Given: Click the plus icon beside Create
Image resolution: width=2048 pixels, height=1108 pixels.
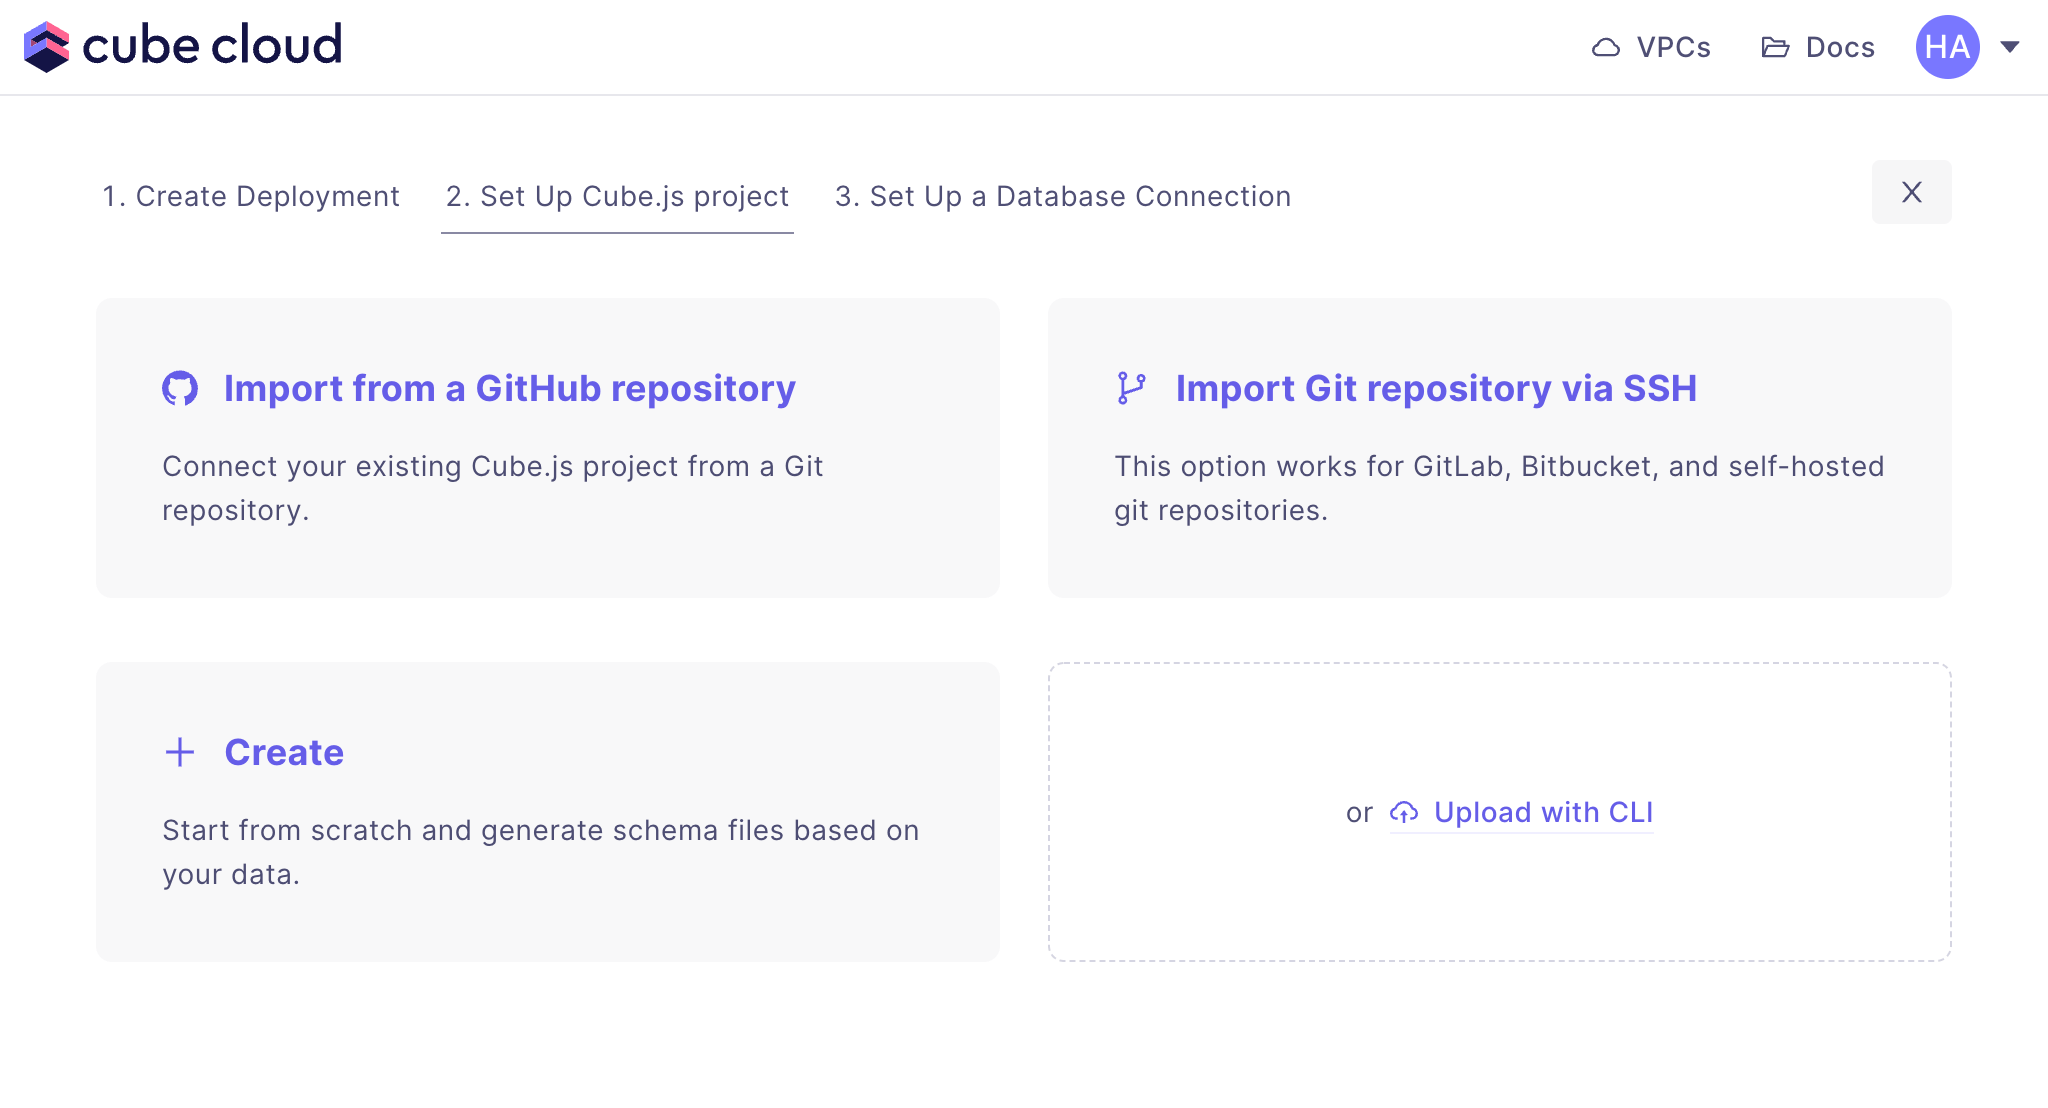Looking at the screenshot, I should [180, 752].
